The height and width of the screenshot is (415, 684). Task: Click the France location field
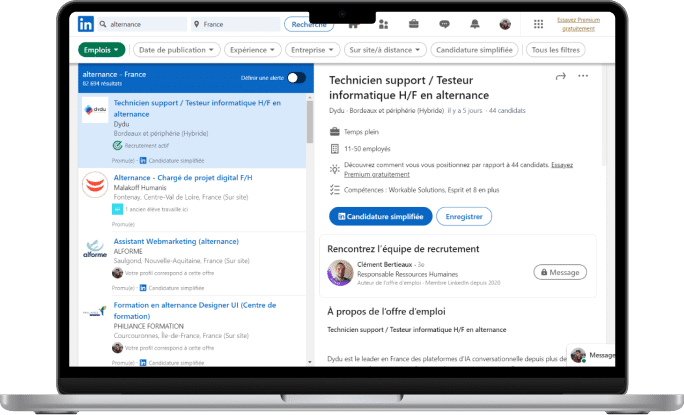pos(236,24)
